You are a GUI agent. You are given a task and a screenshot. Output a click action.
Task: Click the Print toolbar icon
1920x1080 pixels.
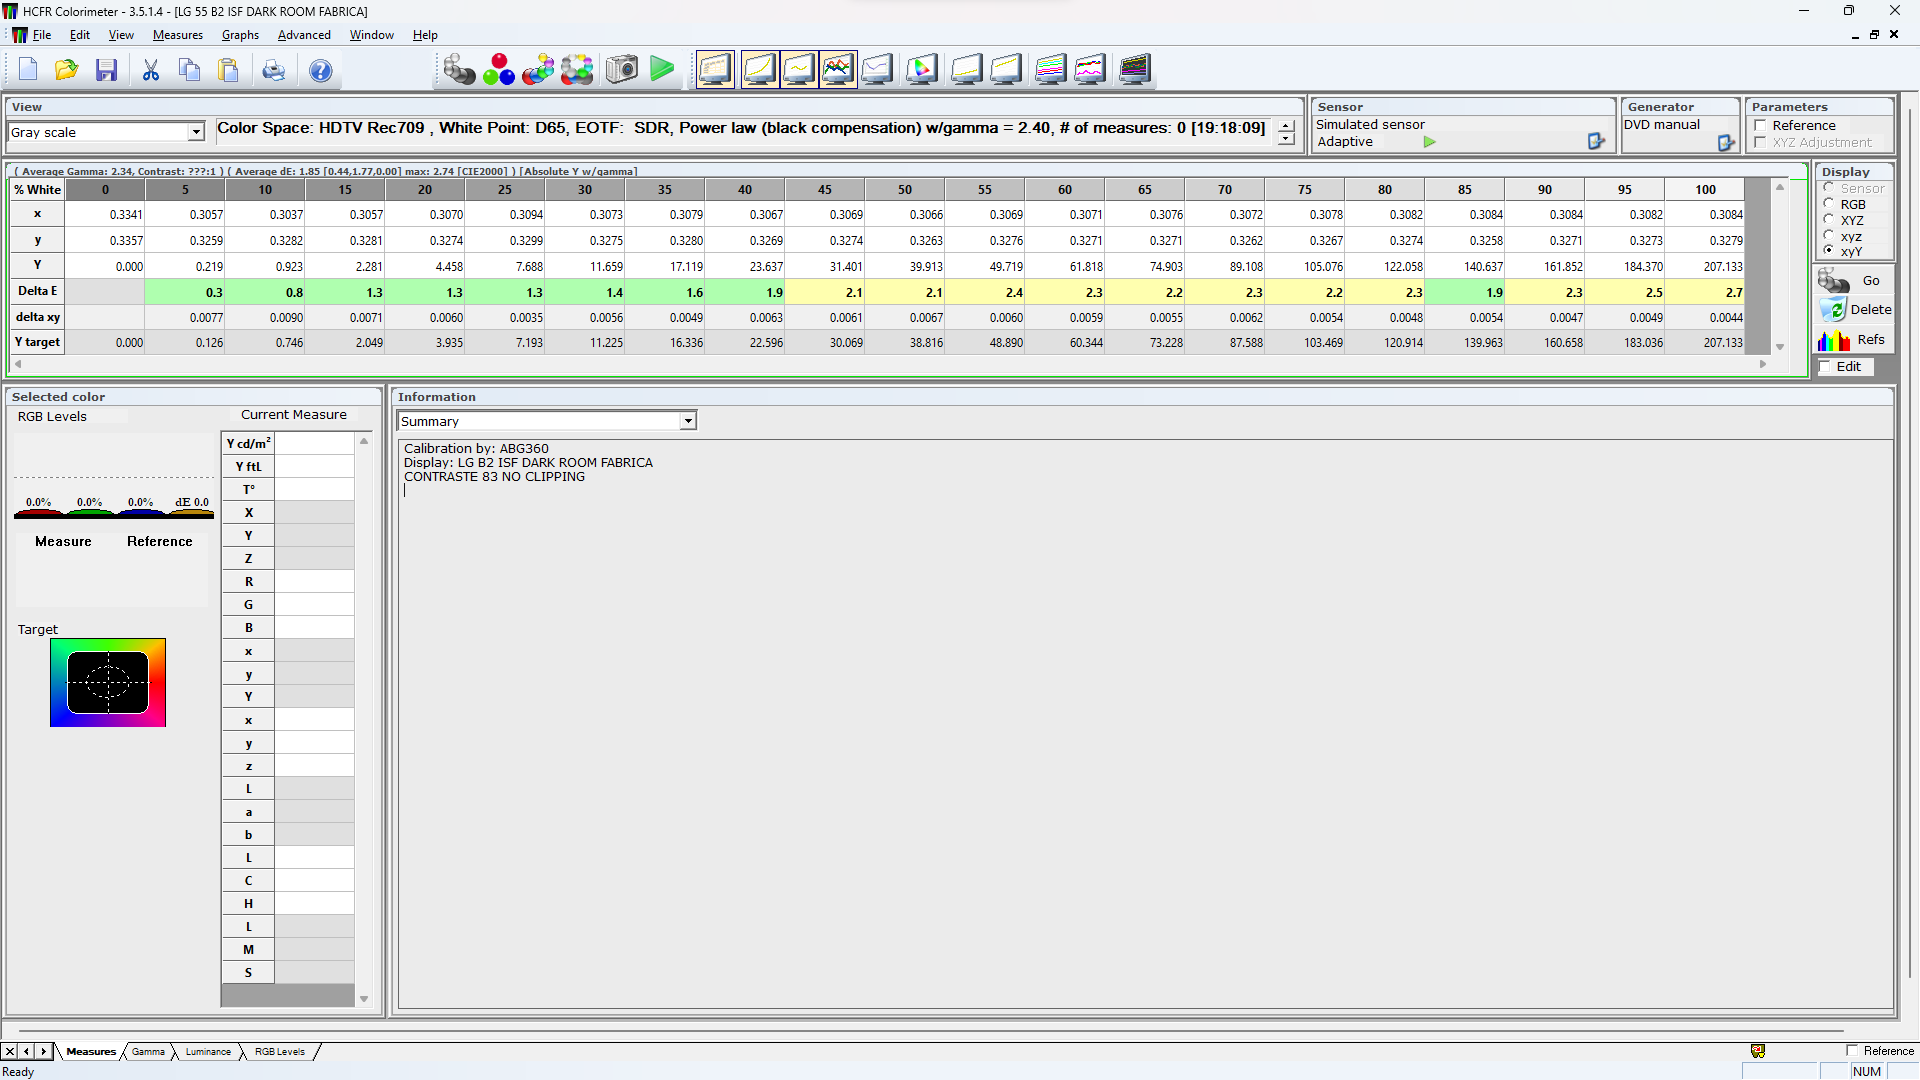tap(273, 70)
